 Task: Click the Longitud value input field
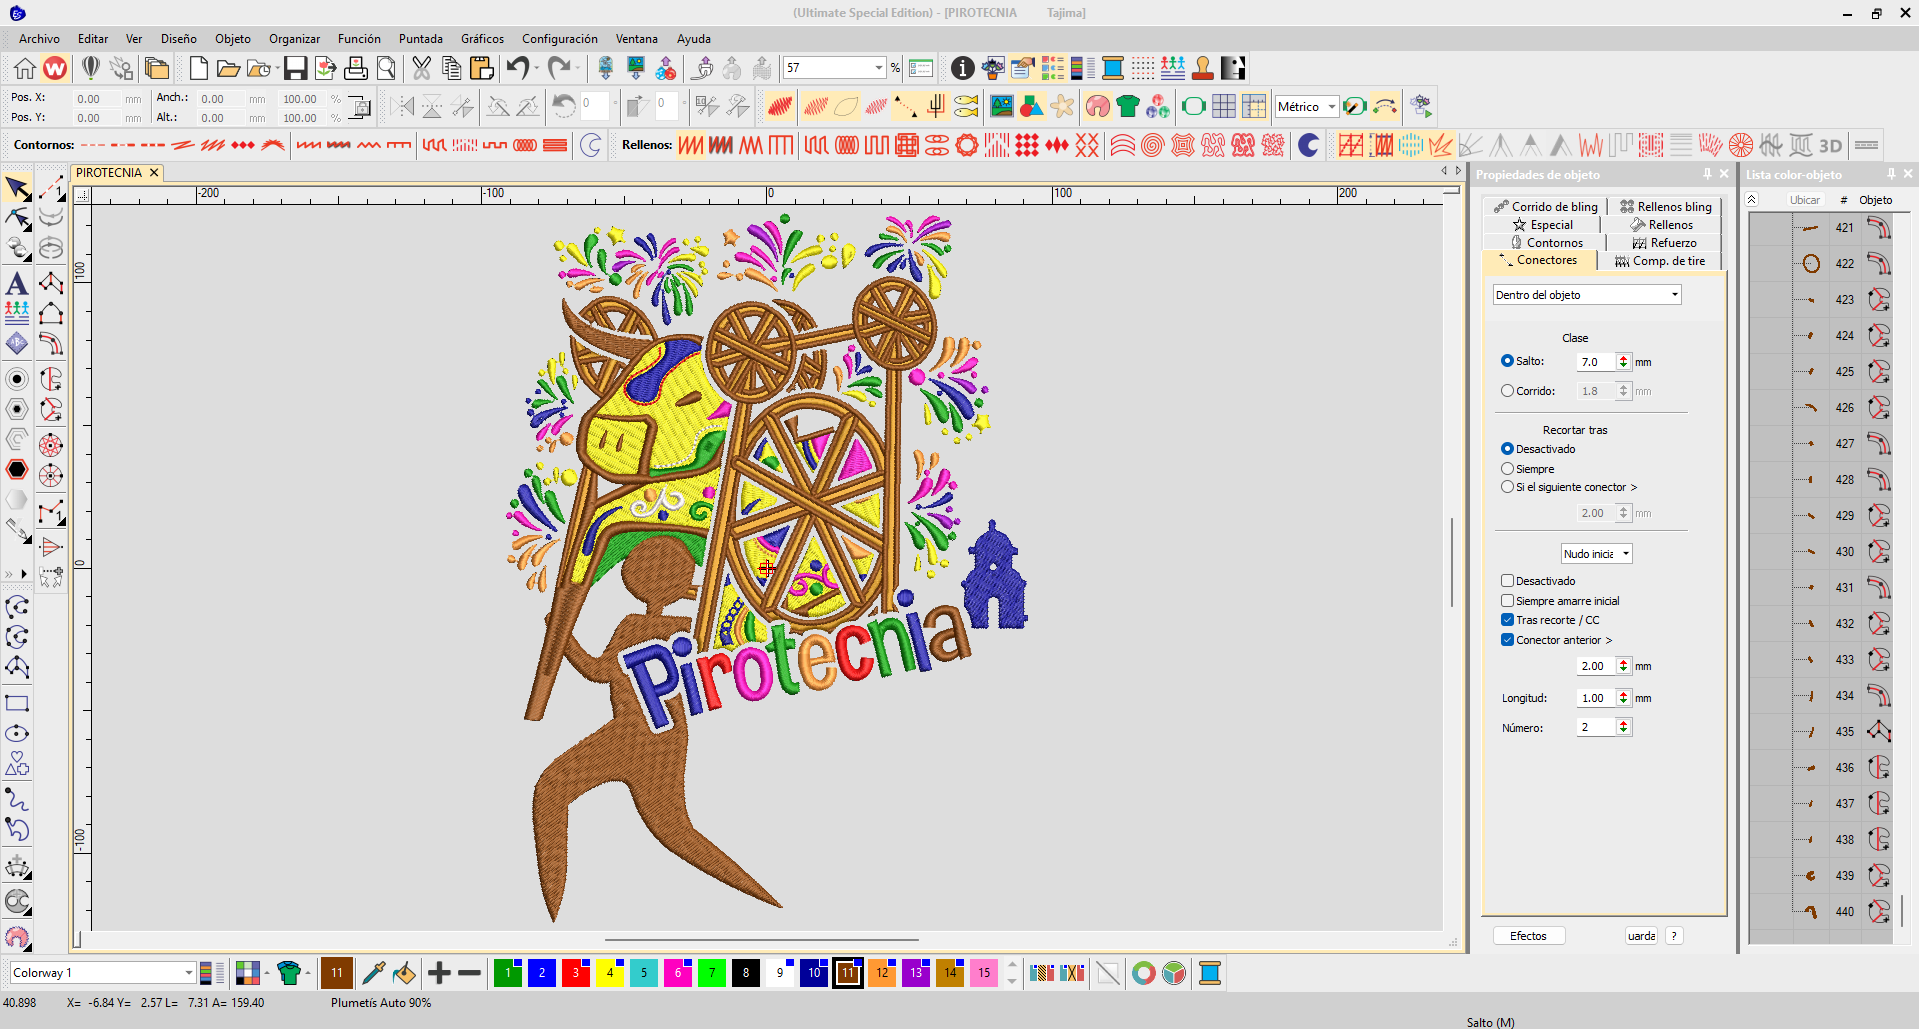pyautogui.click(x=1596, y=698)
